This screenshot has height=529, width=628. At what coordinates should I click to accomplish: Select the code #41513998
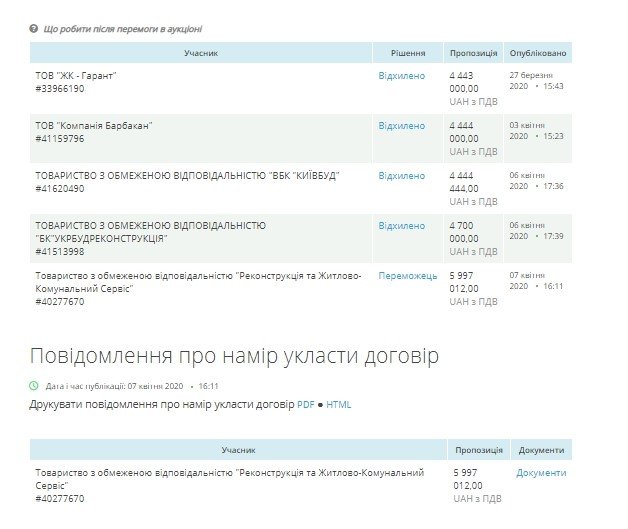pyautogui.click(x=60, y=251)
